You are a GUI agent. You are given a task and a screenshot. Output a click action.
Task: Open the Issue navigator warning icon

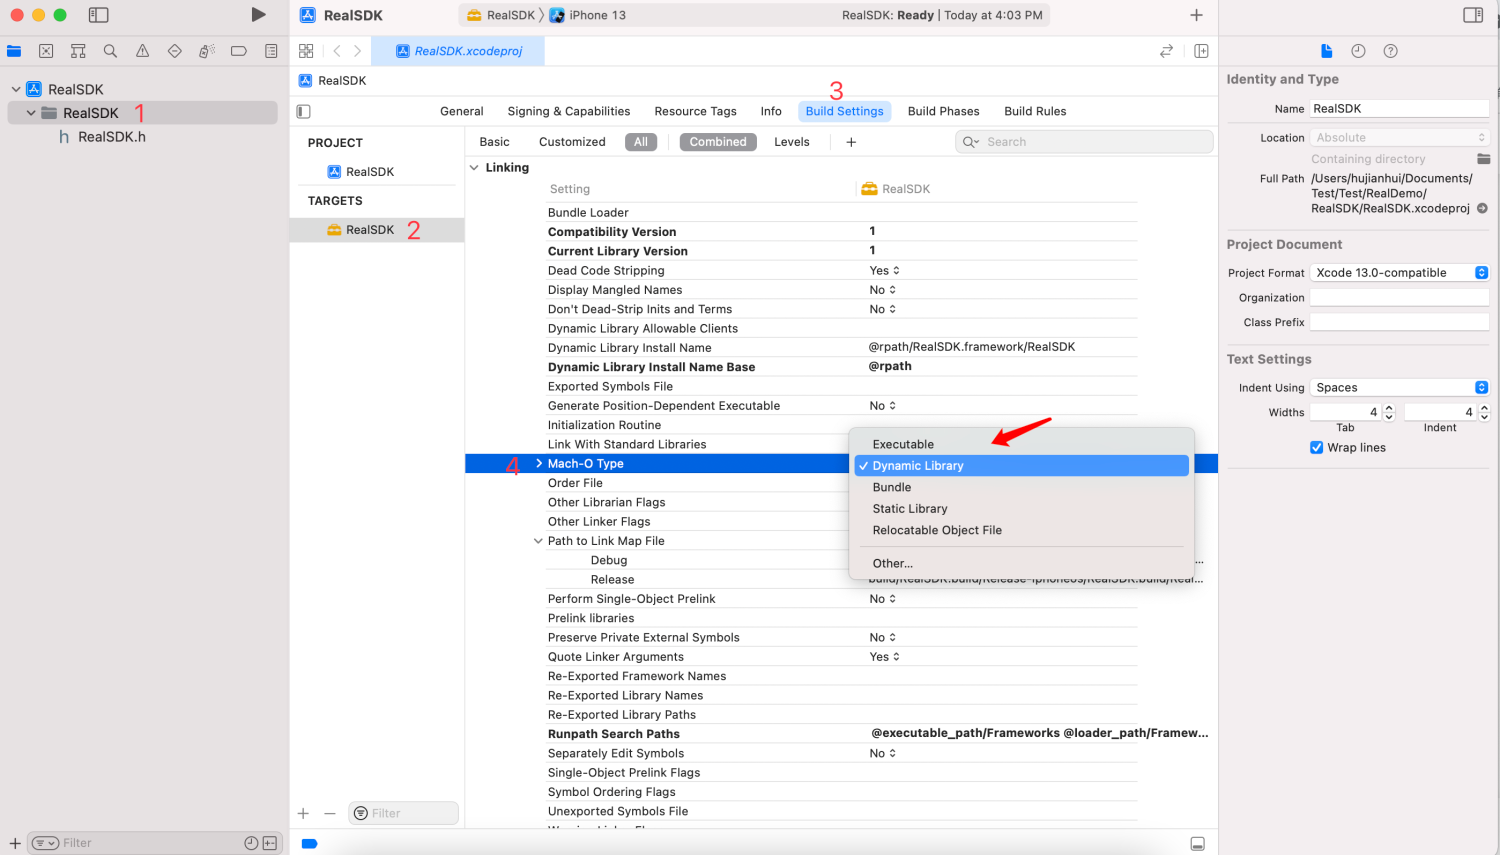[x=142, y=51]
